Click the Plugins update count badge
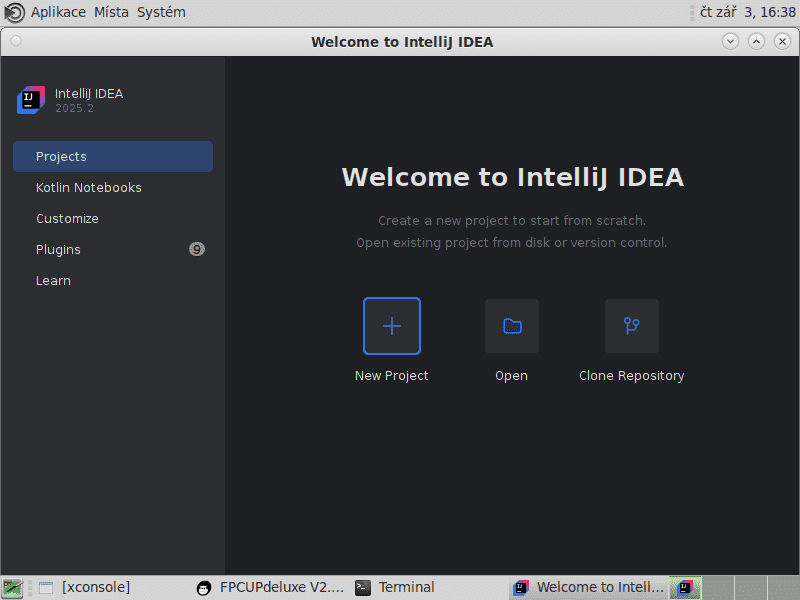 [197, 249]
